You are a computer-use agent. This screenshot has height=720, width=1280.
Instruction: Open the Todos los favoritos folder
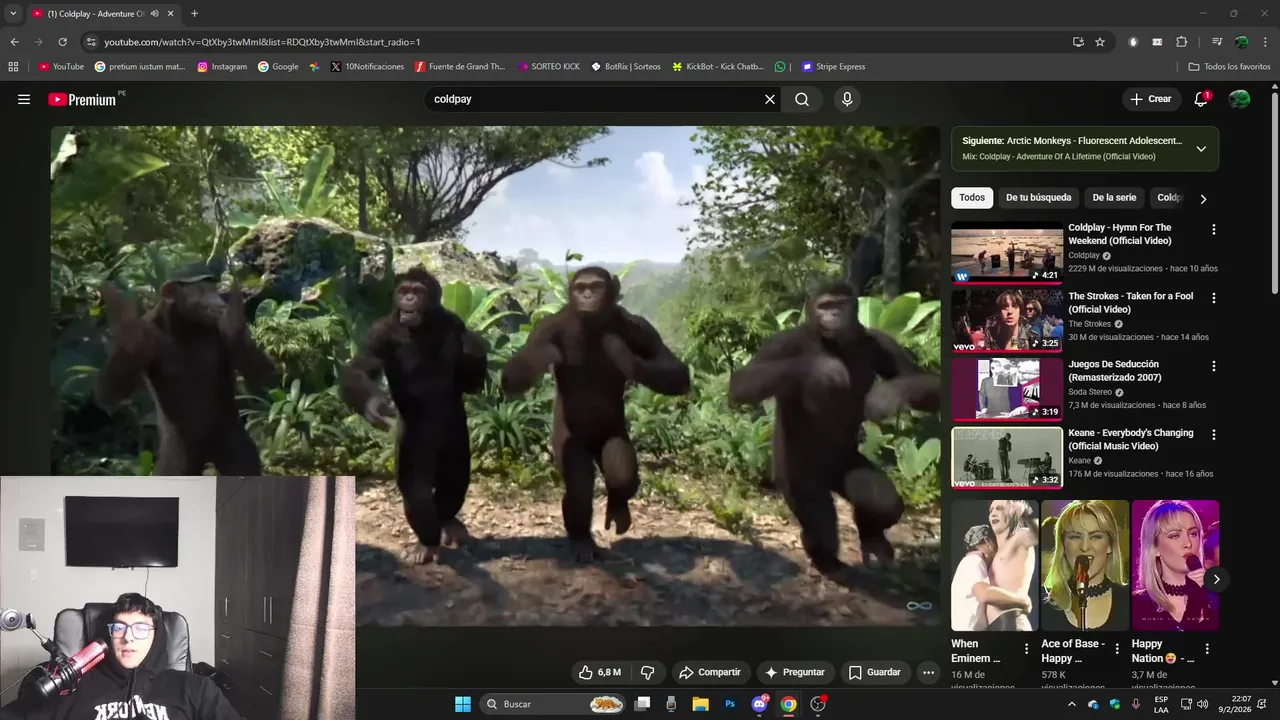click(x=1229, y=67)
